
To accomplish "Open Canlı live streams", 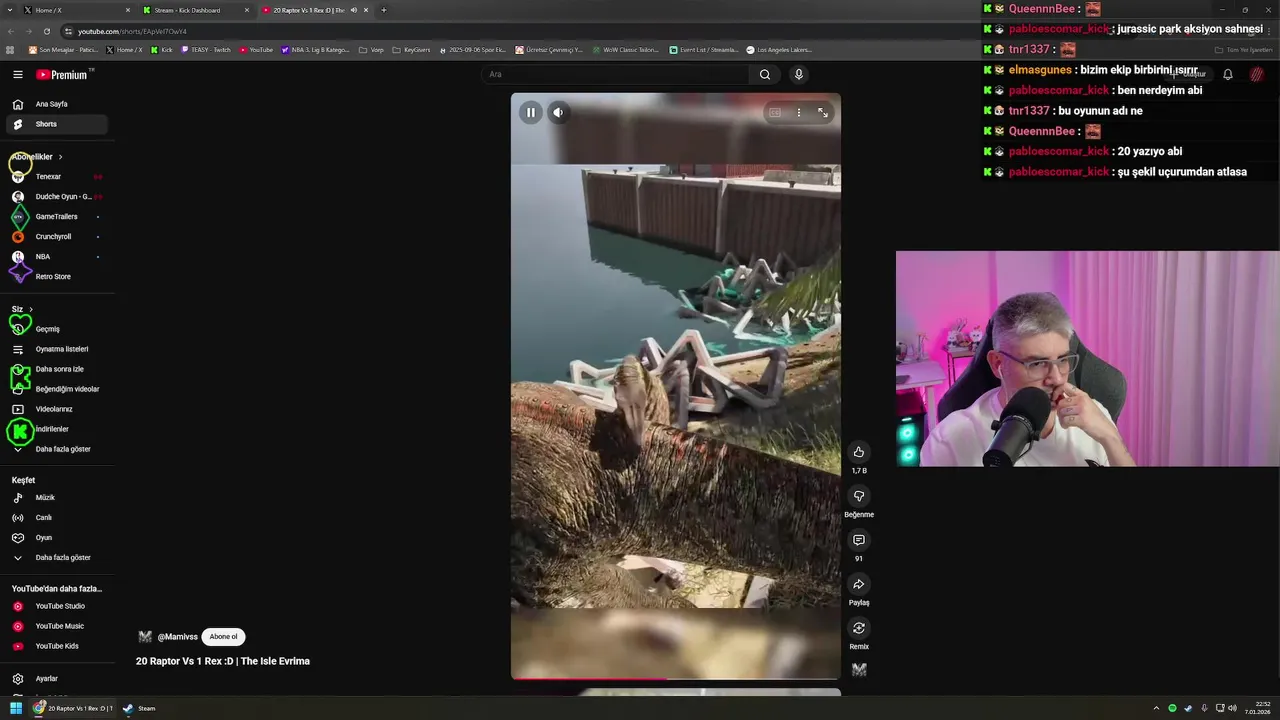I will point(56,518).
